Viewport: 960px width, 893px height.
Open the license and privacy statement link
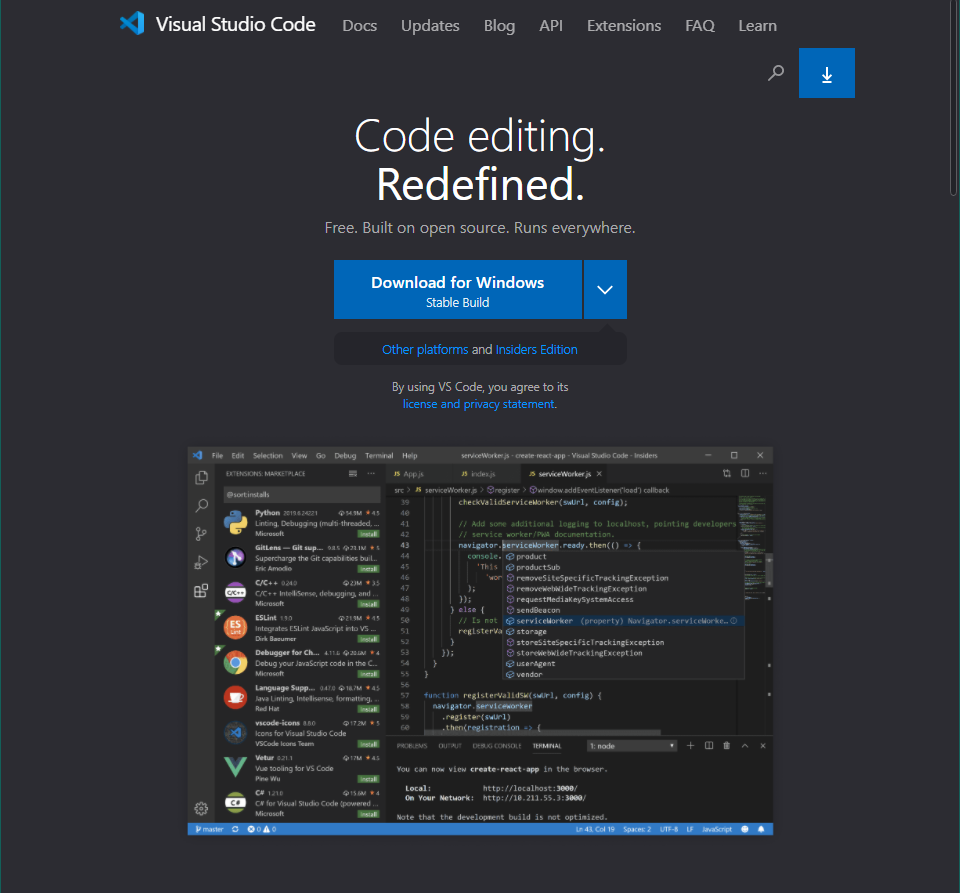point(478,404)
